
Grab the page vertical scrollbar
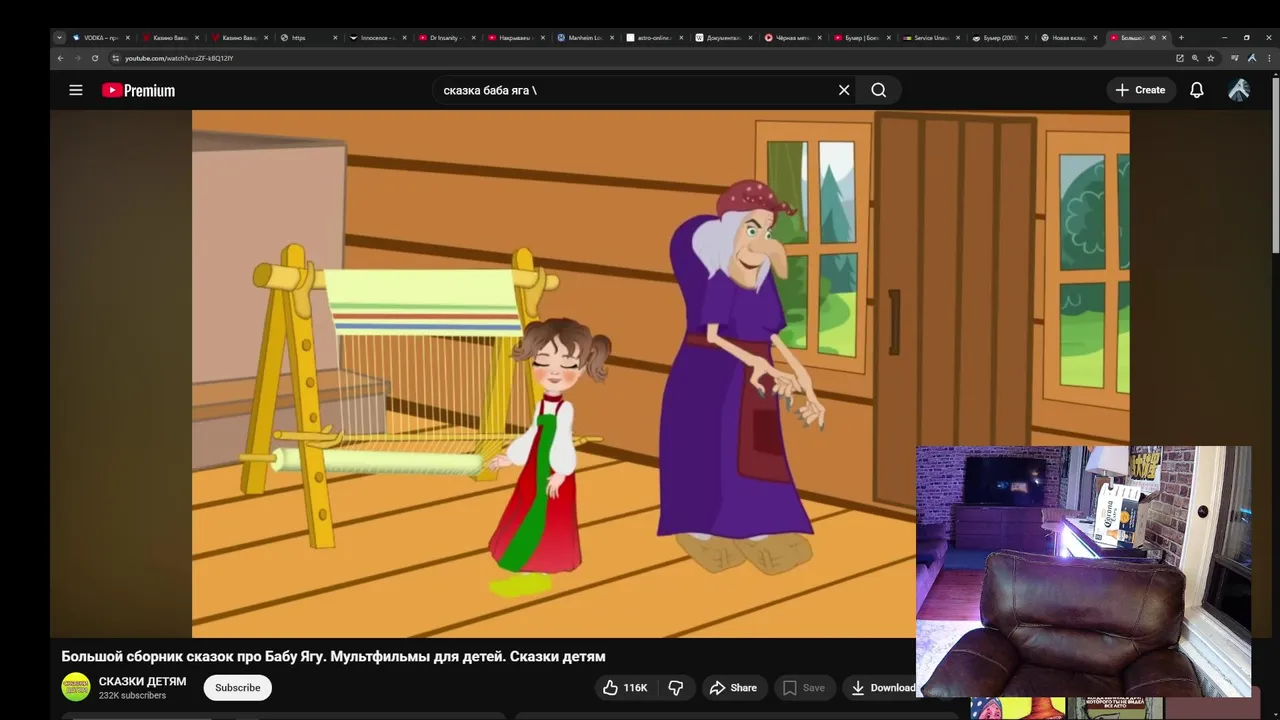point(1275,165)
